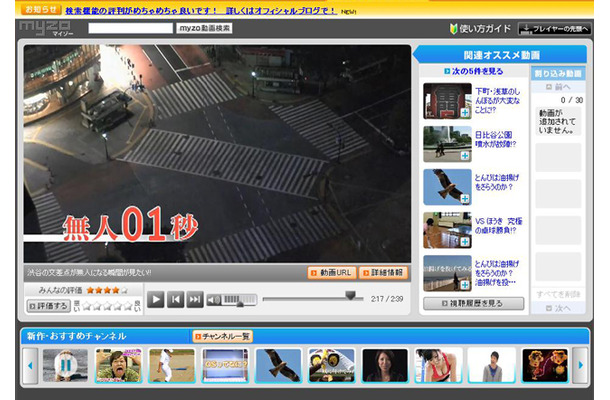
Task: Click 次へ in the queue panel
Action: 558,308
